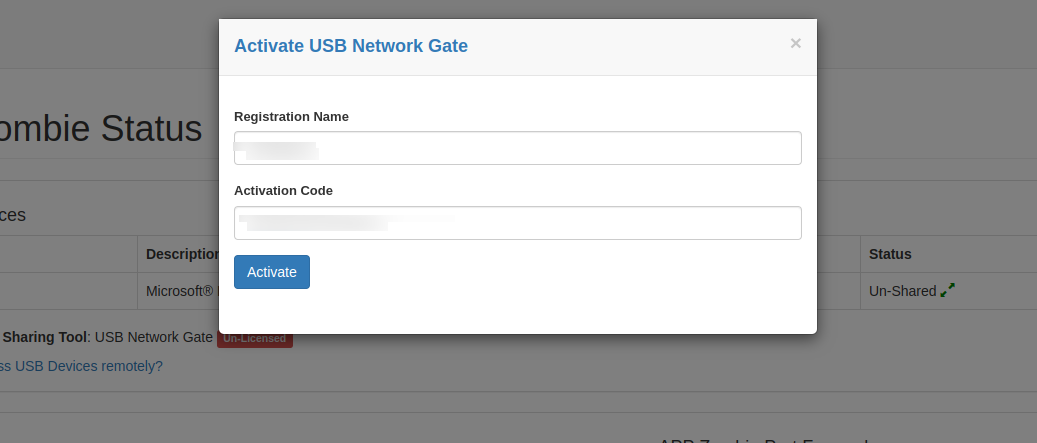Focus the Activation Code text box
Viewport: 1037px width, 443px height.
point(517,223)
